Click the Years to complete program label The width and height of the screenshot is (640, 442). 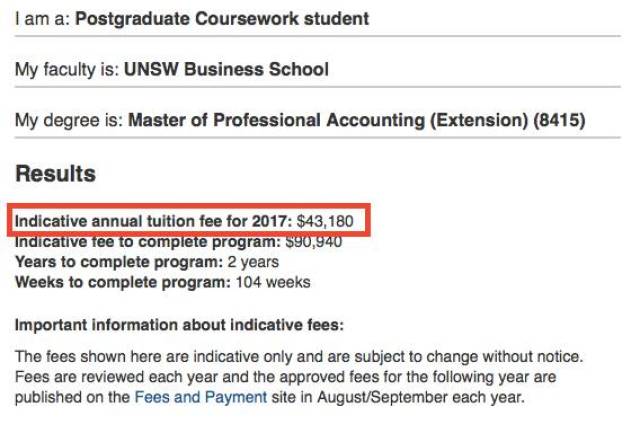(x=116, y=262)
